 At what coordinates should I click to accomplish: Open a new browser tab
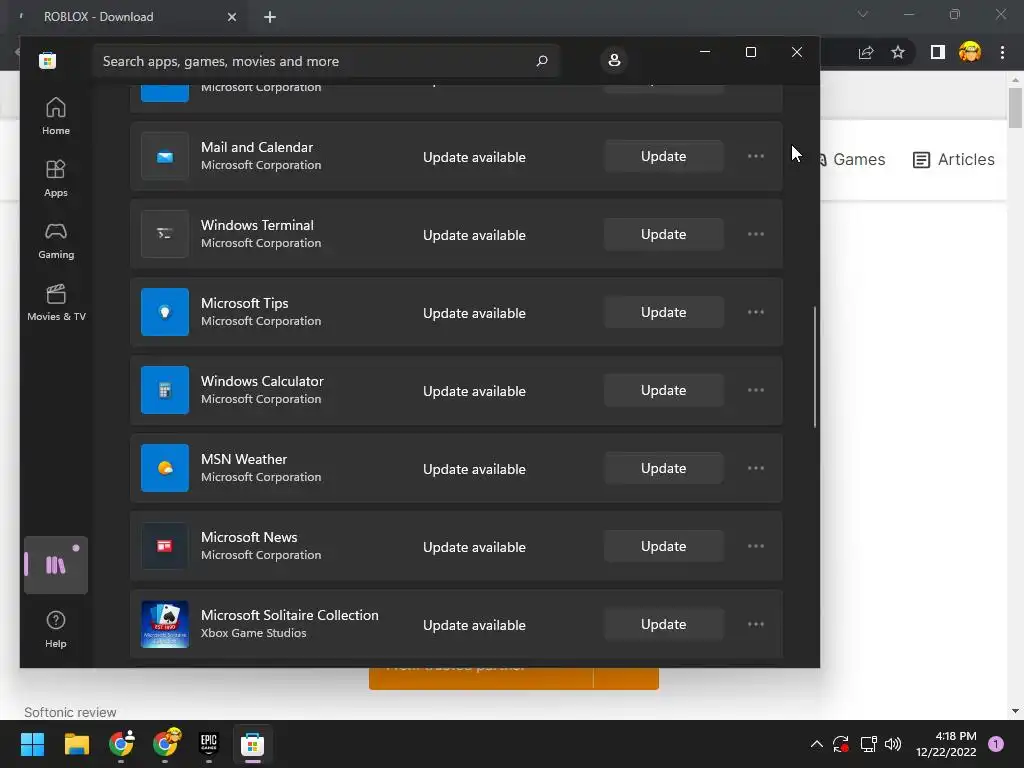pyautogui.click(x=270, y=17)
